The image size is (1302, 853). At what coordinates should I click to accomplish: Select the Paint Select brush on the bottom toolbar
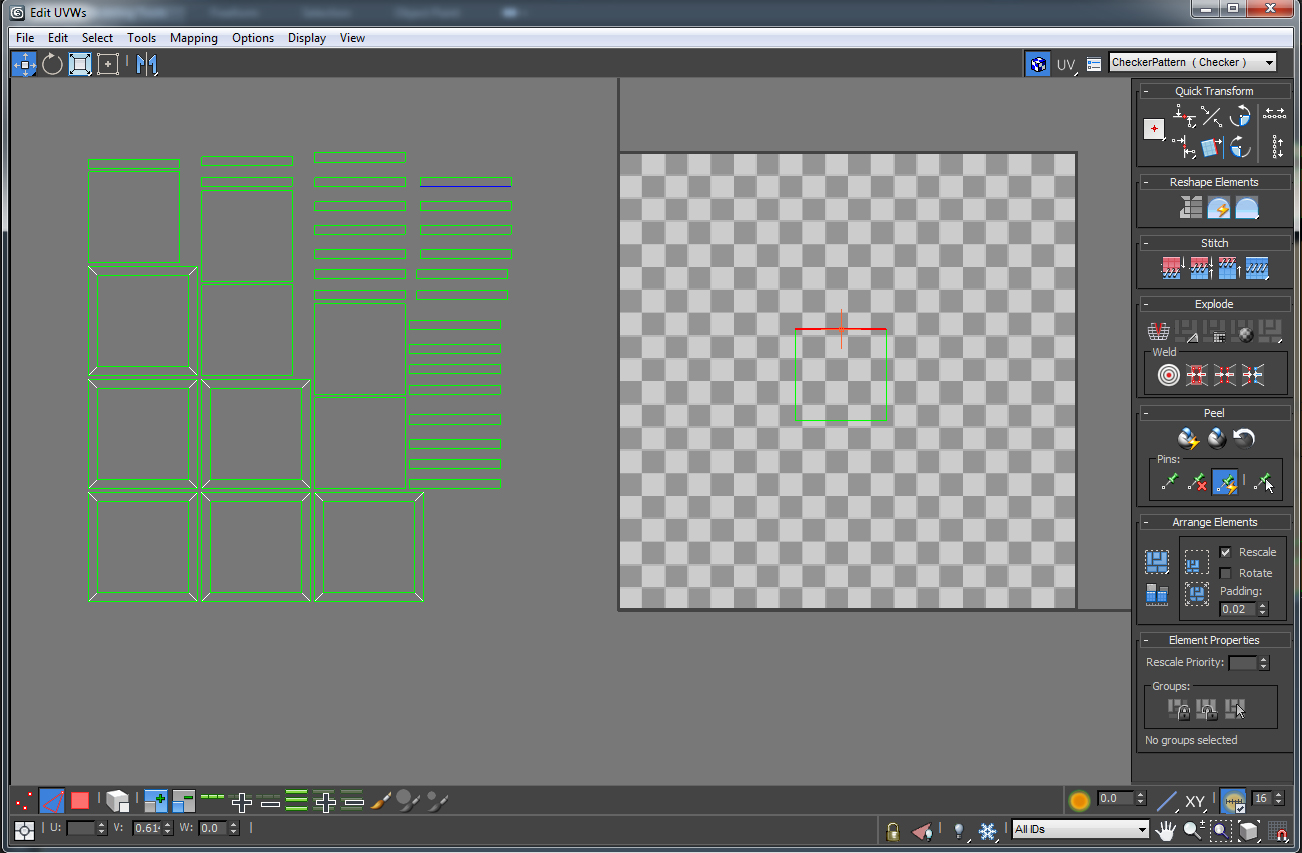(379, 800)
